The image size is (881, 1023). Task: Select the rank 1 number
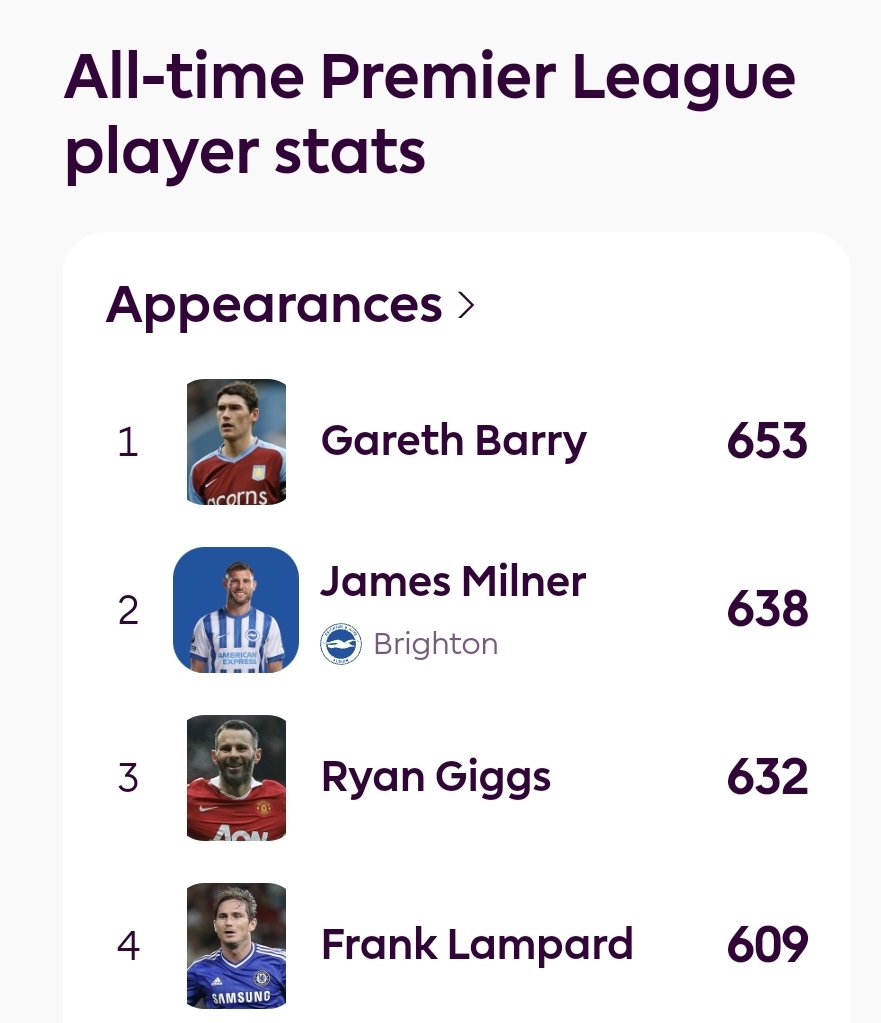(128, 442)
